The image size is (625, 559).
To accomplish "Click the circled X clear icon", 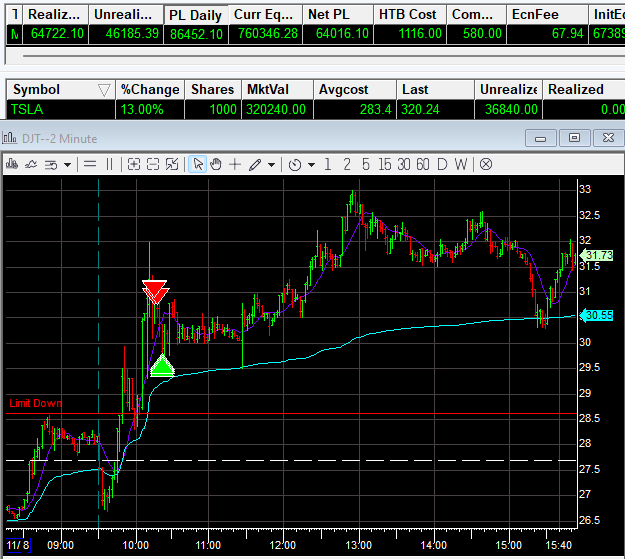I will [486, 164].
